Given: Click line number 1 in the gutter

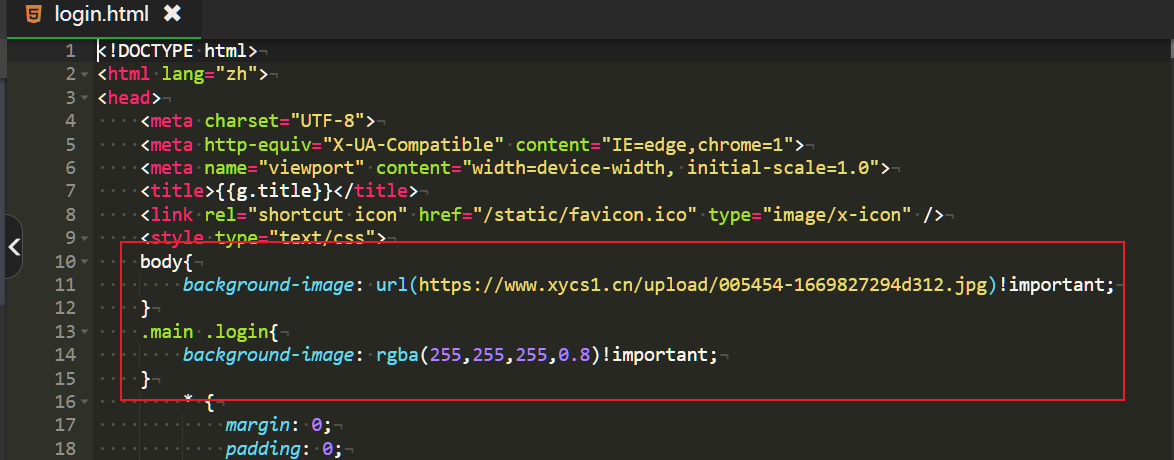Looking at the screenshot, I should point(70,51).
